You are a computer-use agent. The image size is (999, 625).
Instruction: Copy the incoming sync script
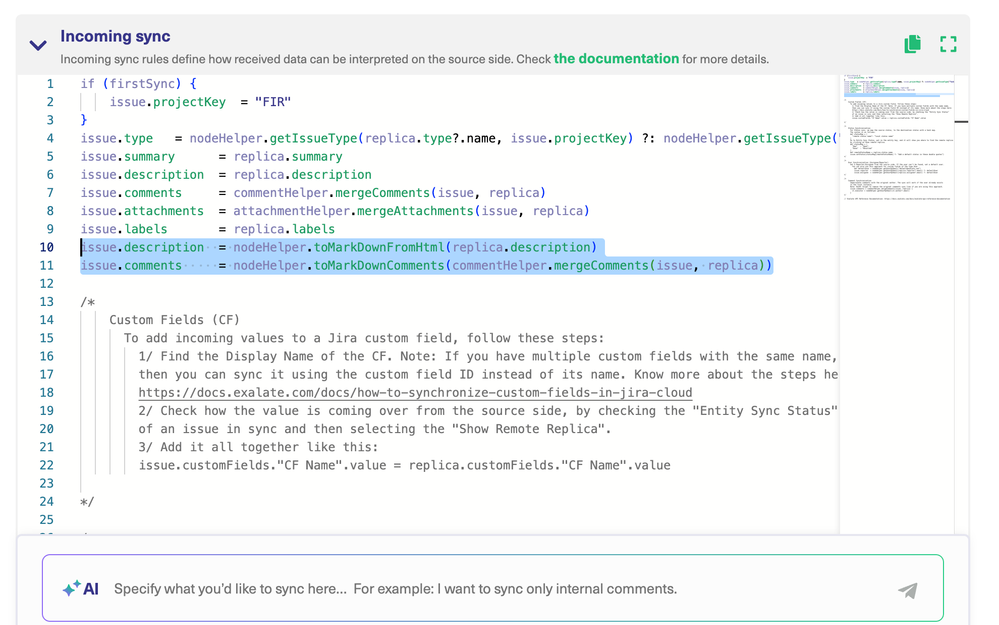tap(912, 44)
